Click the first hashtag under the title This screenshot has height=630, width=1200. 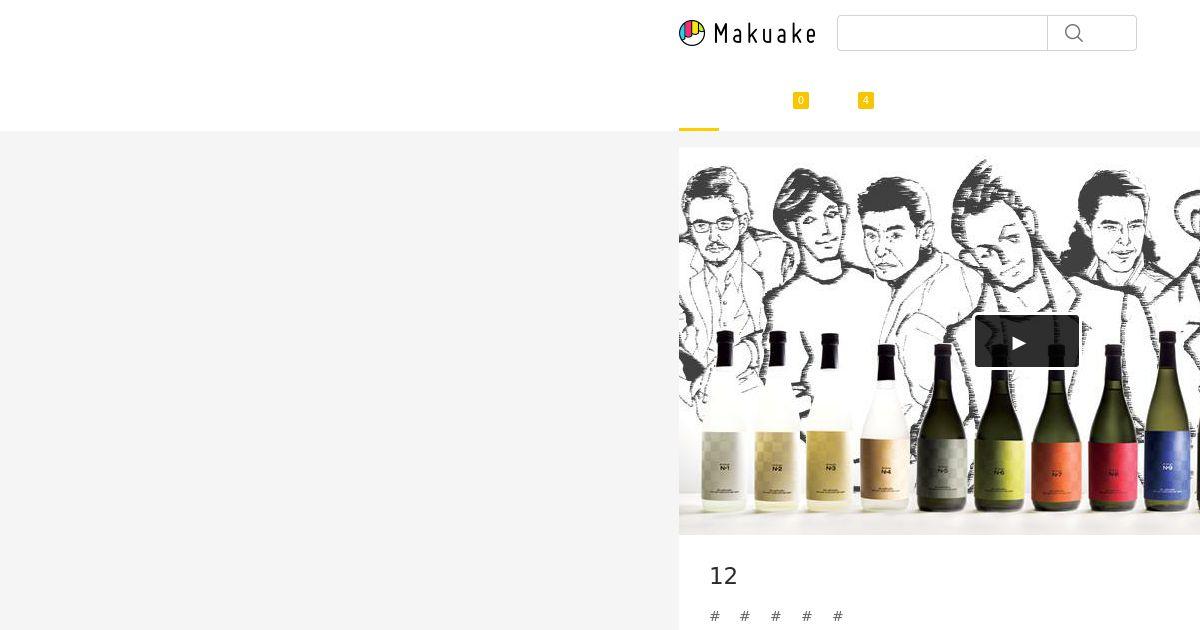pyautogui.click(x=715, y=616)
